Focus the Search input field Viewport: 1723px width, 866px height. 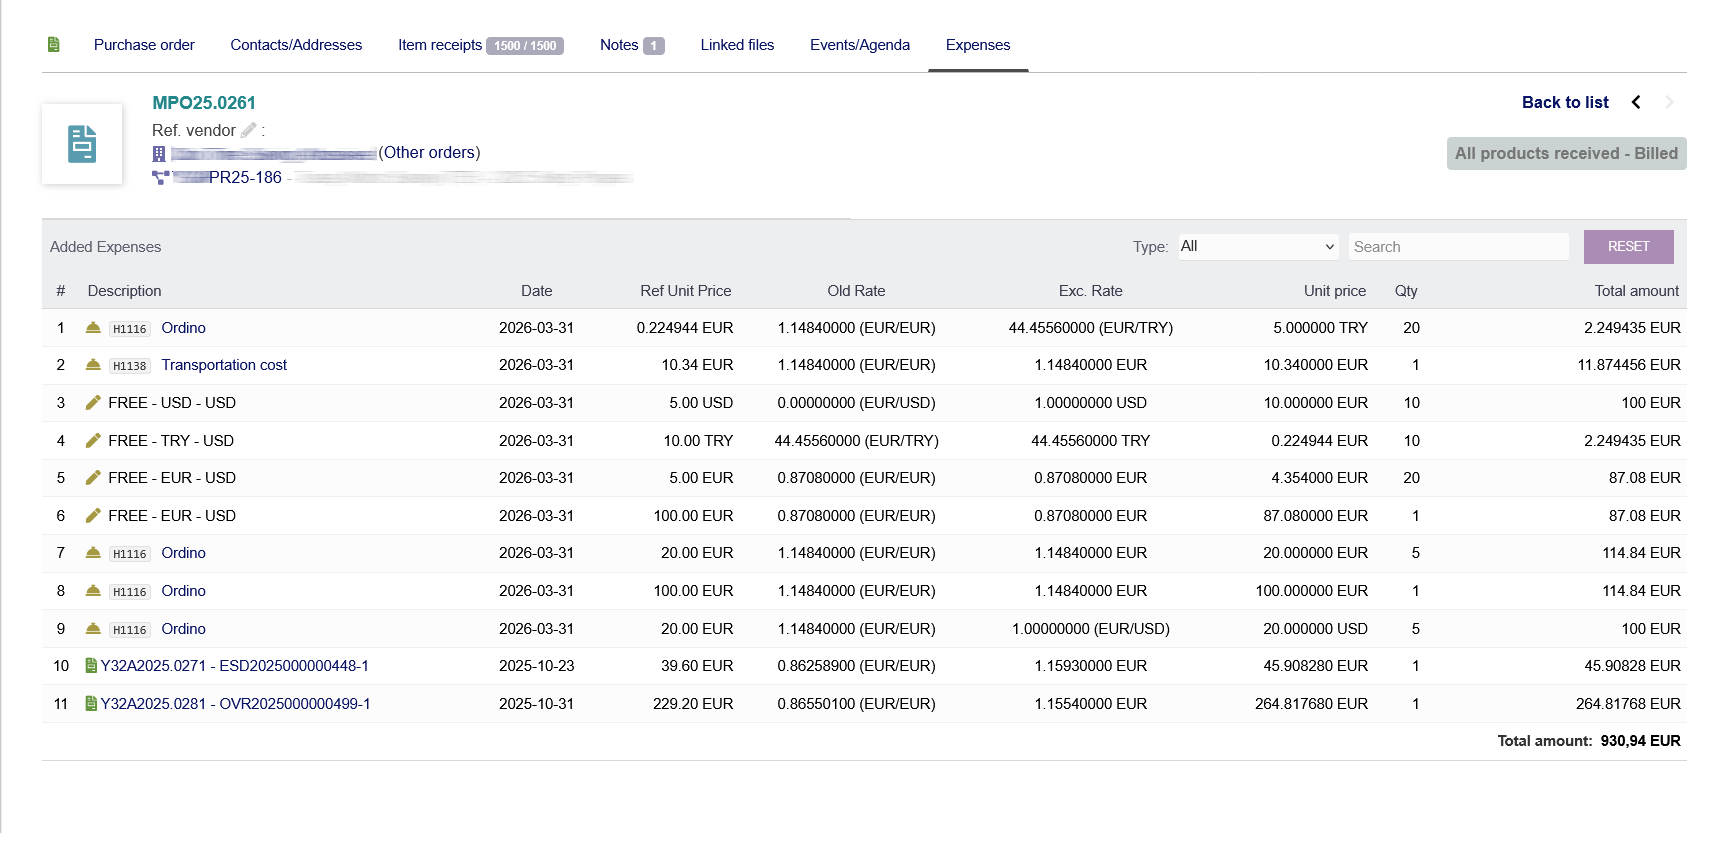(x=1458, y=247)
